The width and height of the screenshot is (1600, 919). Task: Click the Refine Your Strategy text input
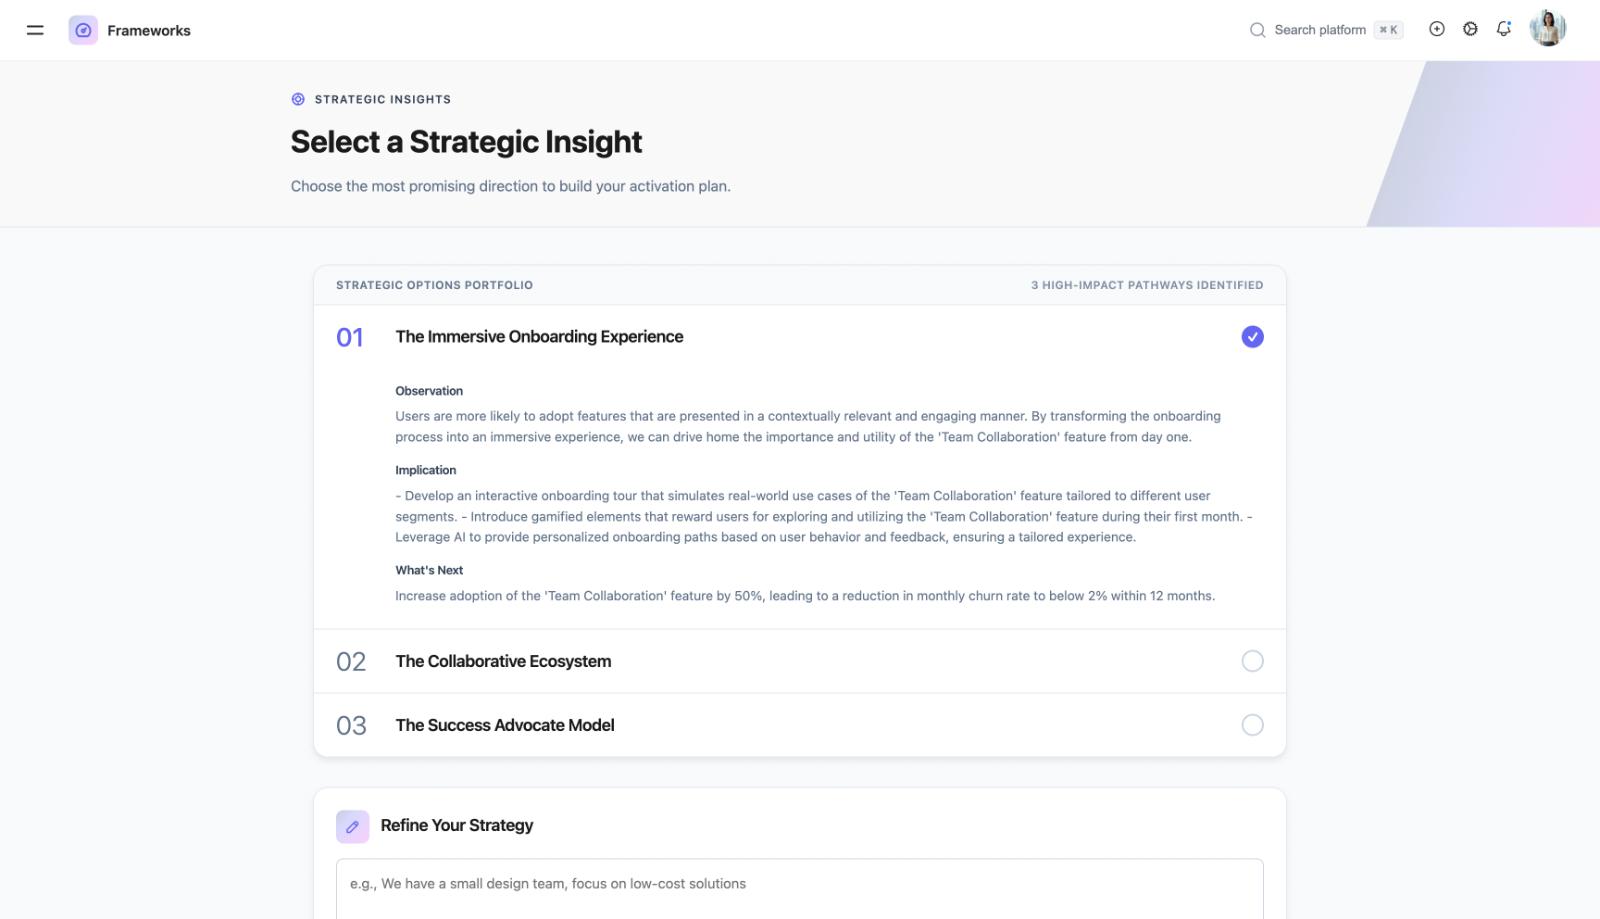(x=798, y=884)
